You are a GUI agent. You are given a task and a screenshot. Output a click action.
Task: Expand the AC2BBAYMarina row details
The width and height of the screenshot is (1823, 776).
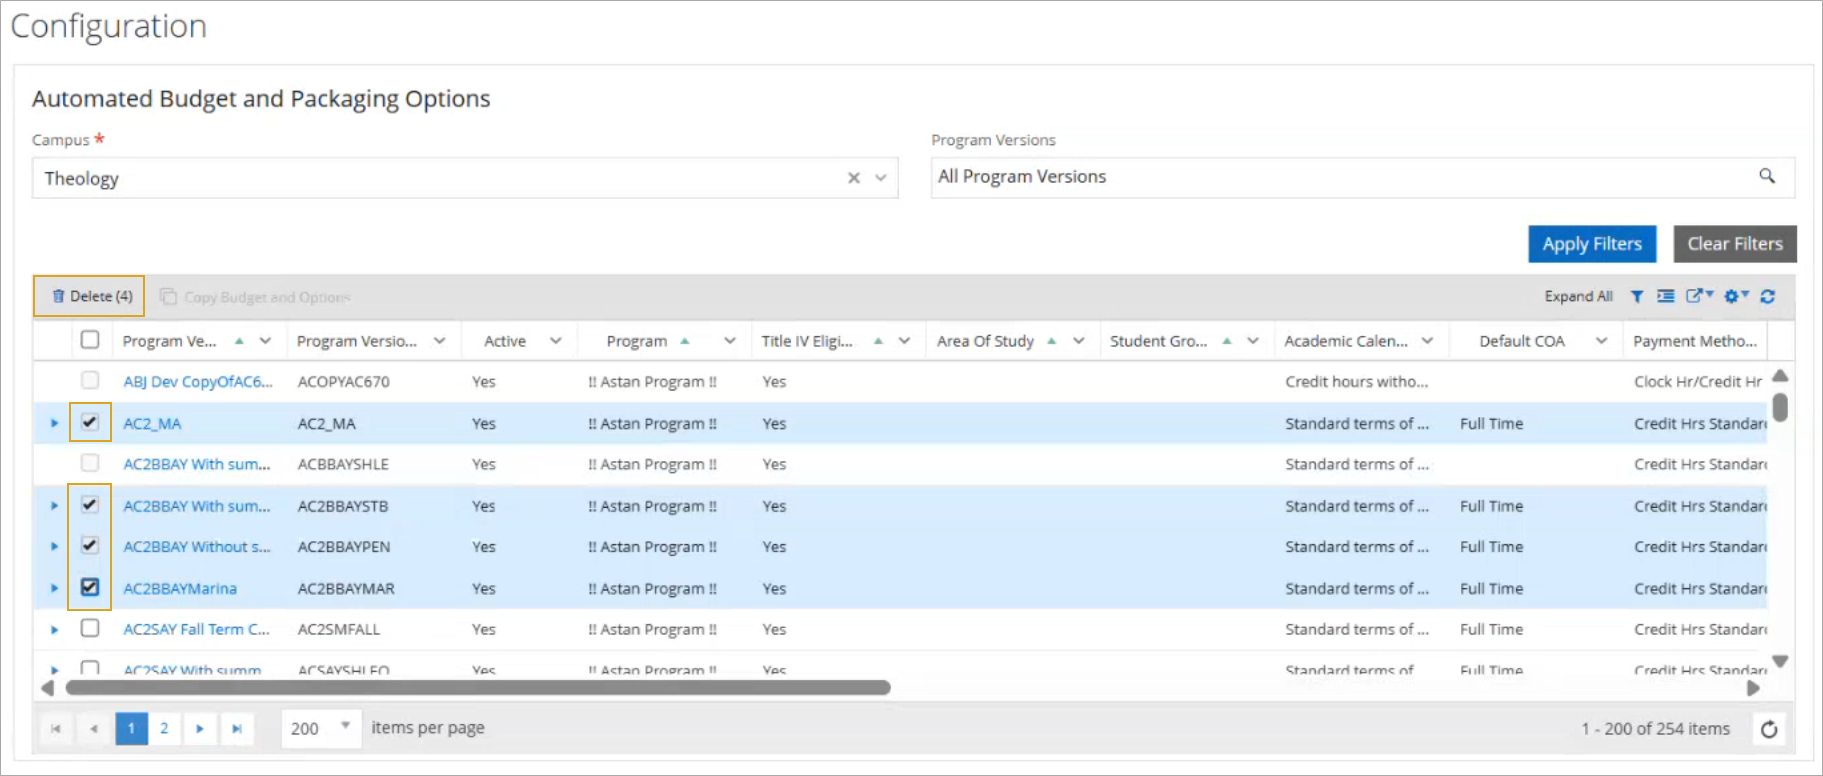[x=54, y=588]
